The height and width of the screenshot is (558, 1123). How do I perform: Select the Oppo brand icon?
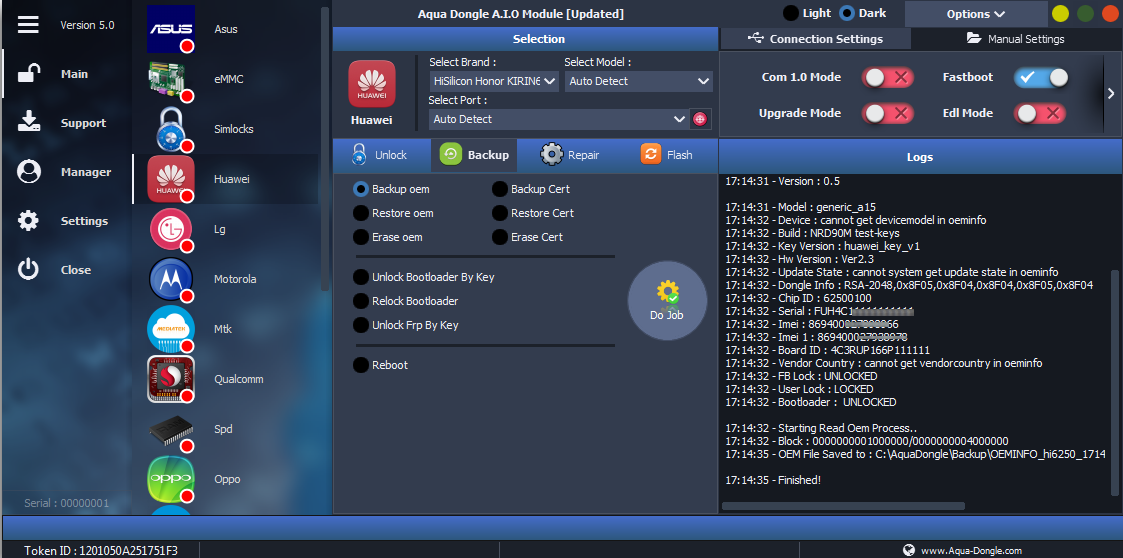tap(171, 479)
